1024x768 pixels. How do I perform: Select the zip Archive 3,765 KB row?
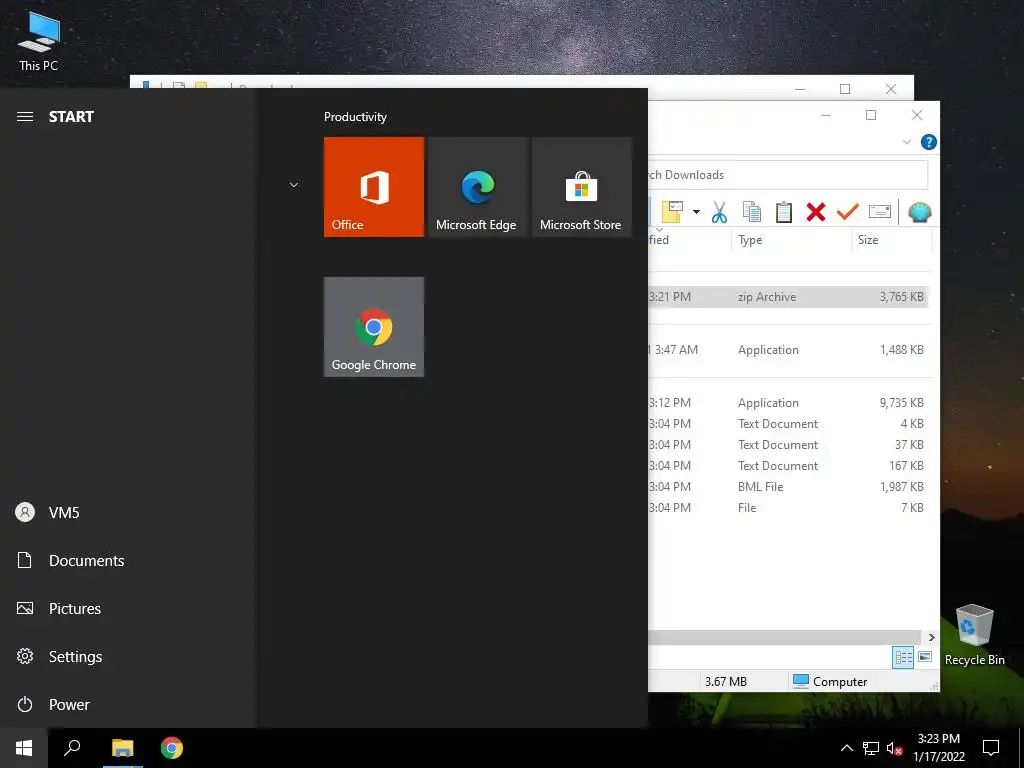(788, 296)
